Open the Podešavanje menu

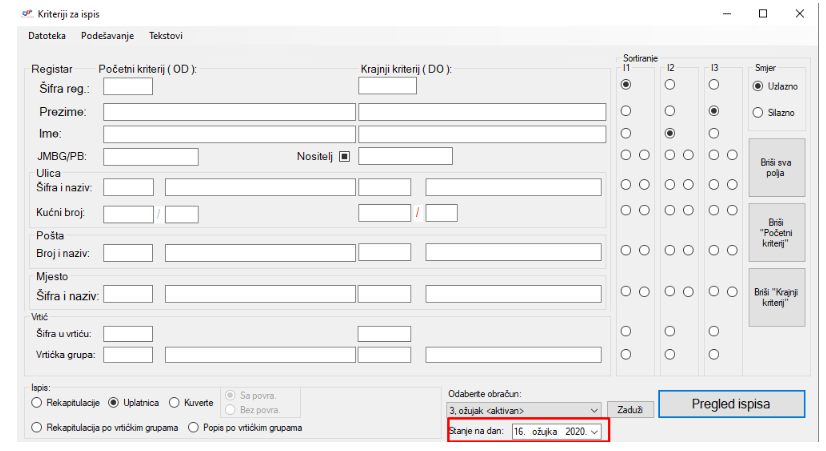pos(107,36)
